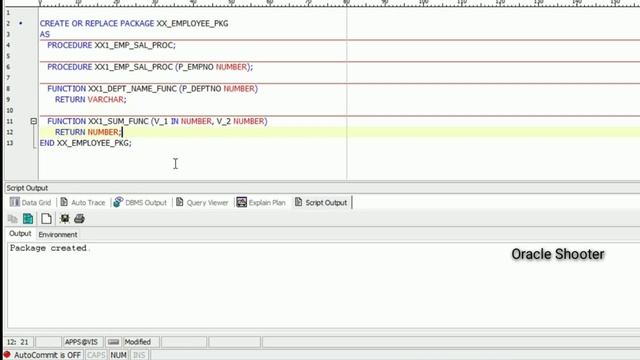Click the 'Modified' status bar entry
The image size is (640, 360).
(138, 342)
